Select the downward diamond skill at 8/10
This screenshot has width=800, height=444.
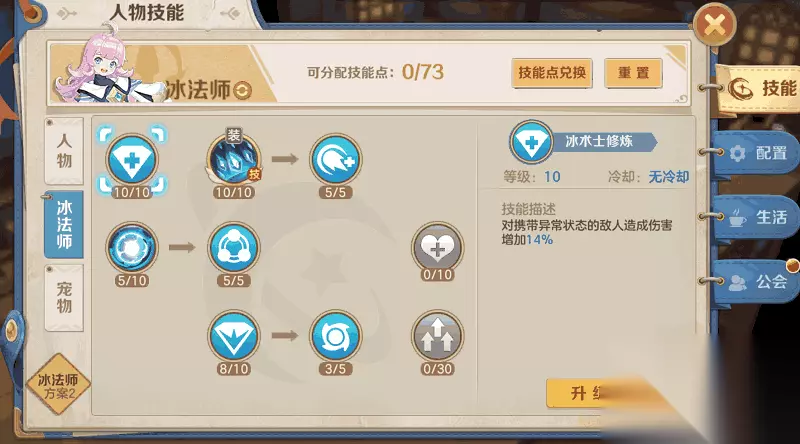pyautogui.click(x=234, y=336)
